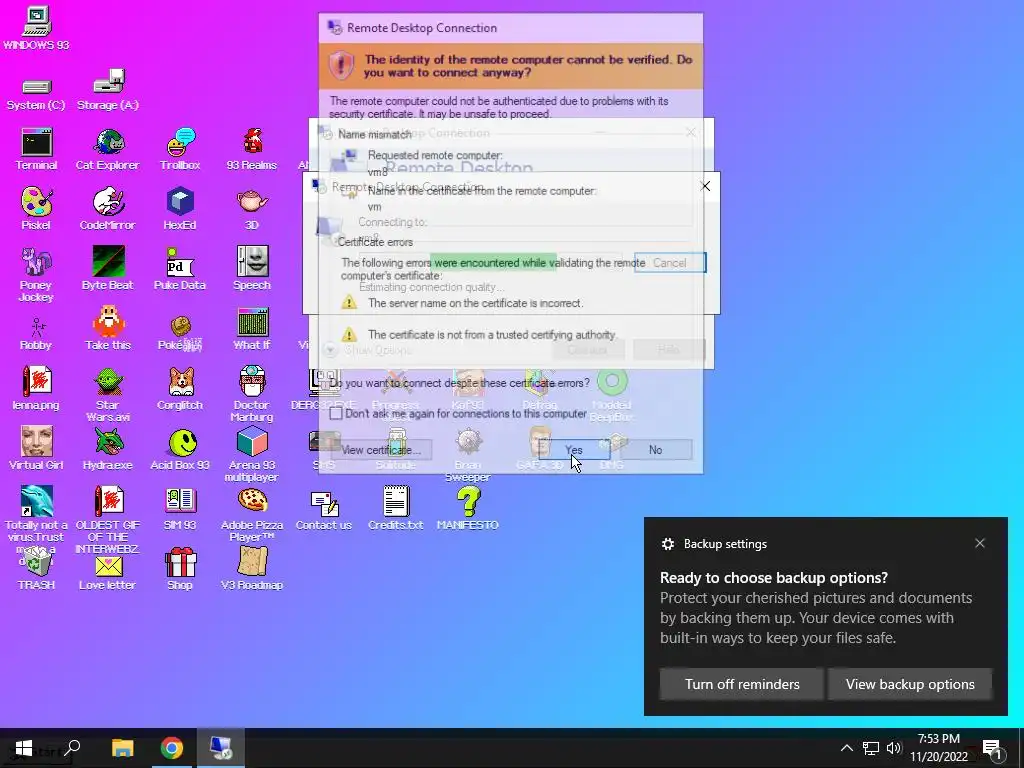Viewport: 1024px width, 768px height.
Task: Click Yes to connect despite certificate errors
Action: coord(574,449)
